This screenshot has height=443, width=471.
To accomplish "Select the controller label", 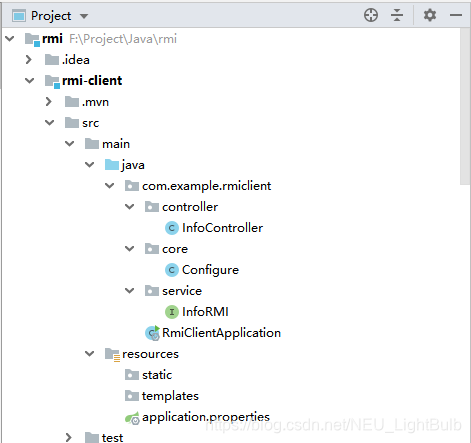I will click(x=190, y=207).
